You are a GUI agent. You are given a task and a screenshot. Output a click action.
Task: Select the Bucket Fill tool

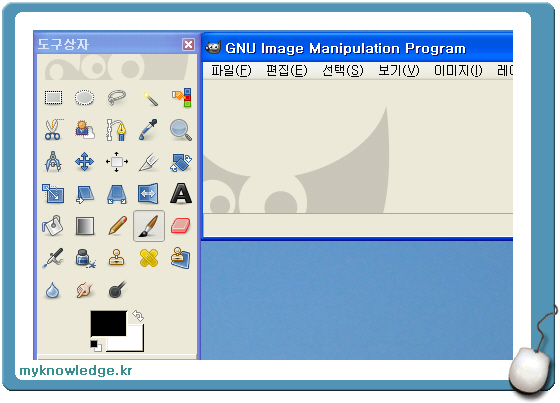tap(53, 226)
